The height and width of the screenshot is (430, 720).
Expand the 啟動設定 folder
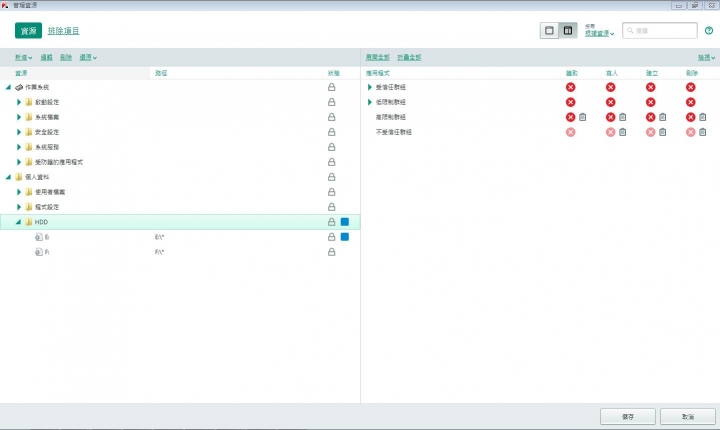point(19,102)
